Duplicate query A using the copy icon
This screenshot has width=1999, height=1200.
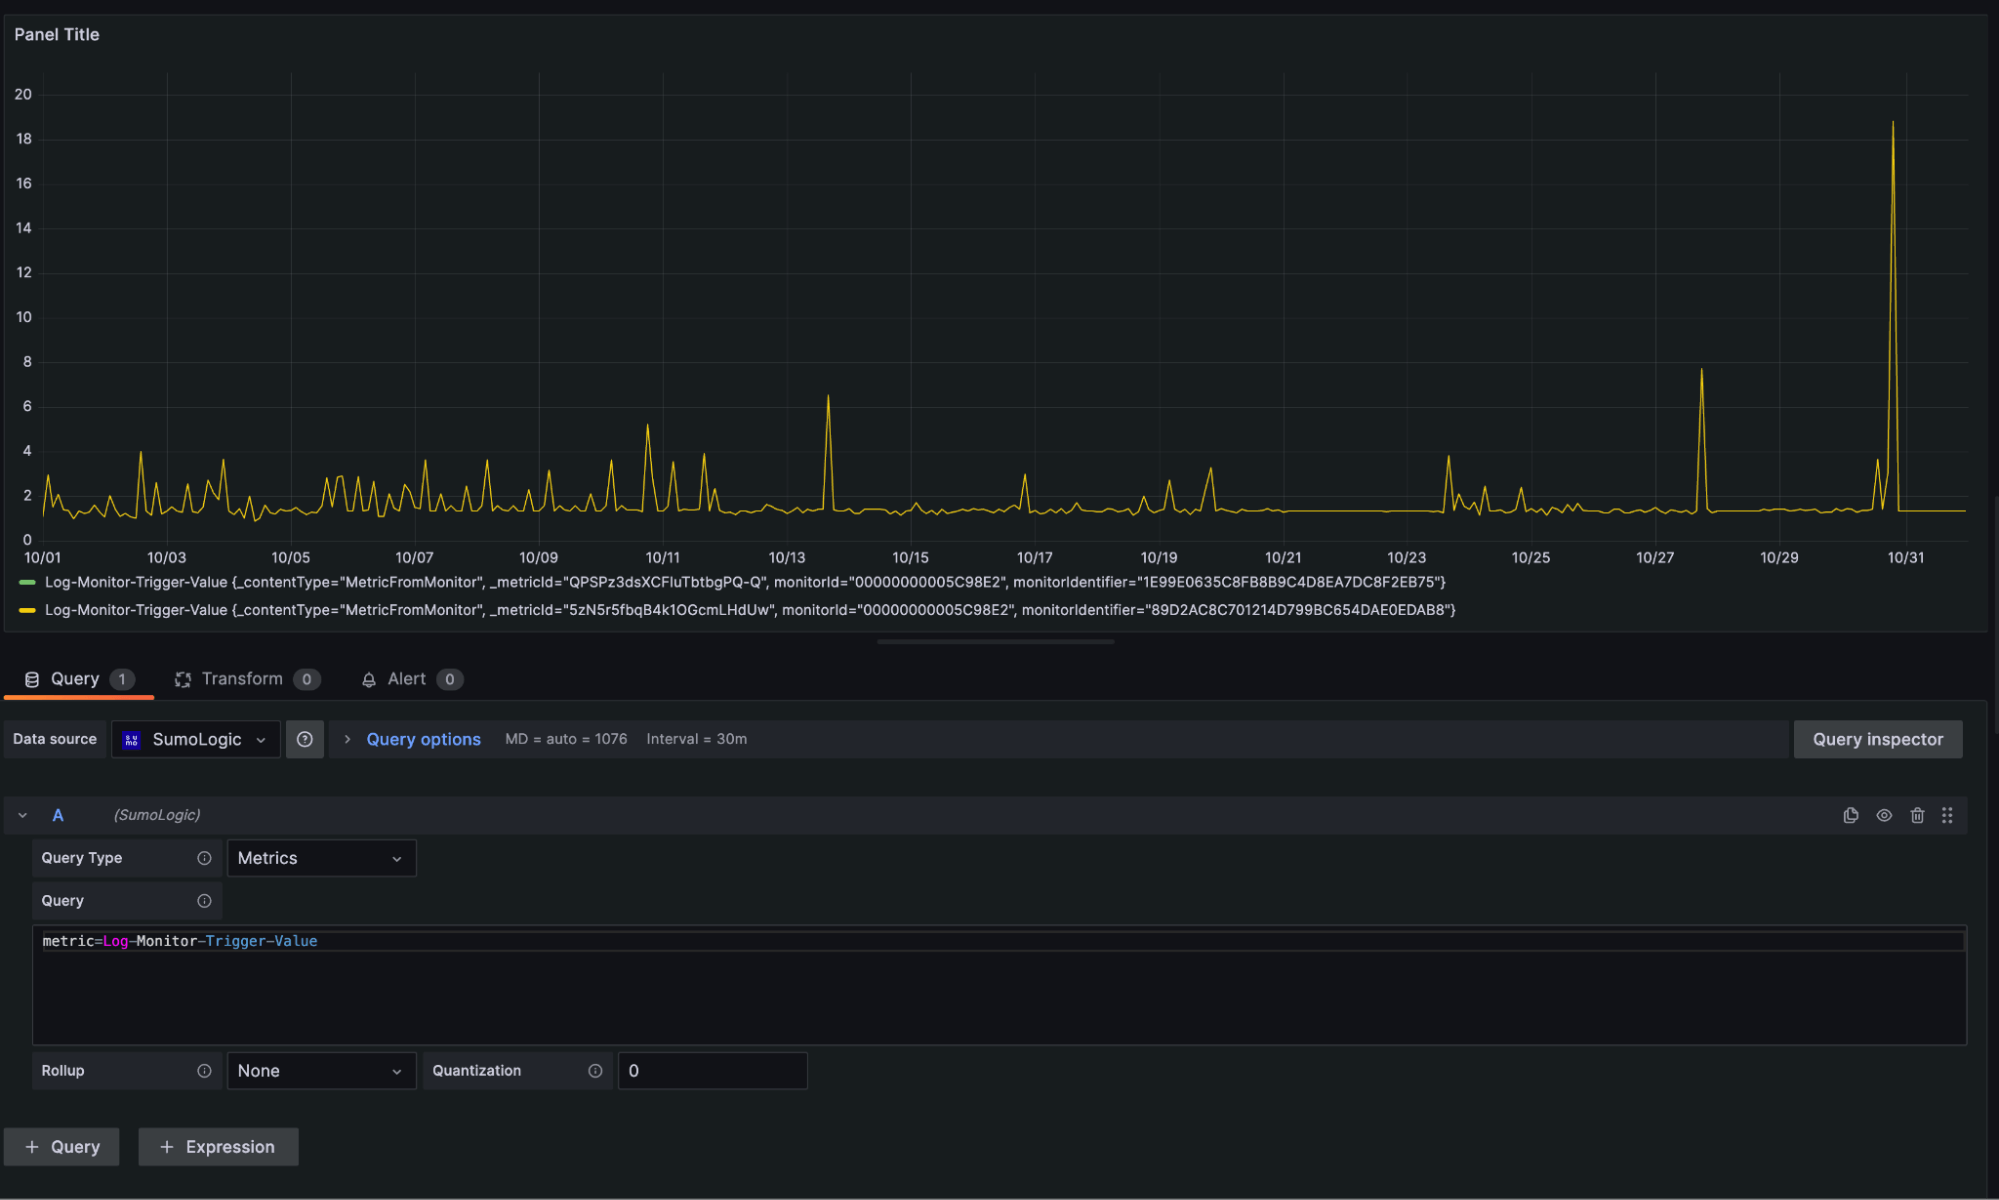pos(1851,815)
